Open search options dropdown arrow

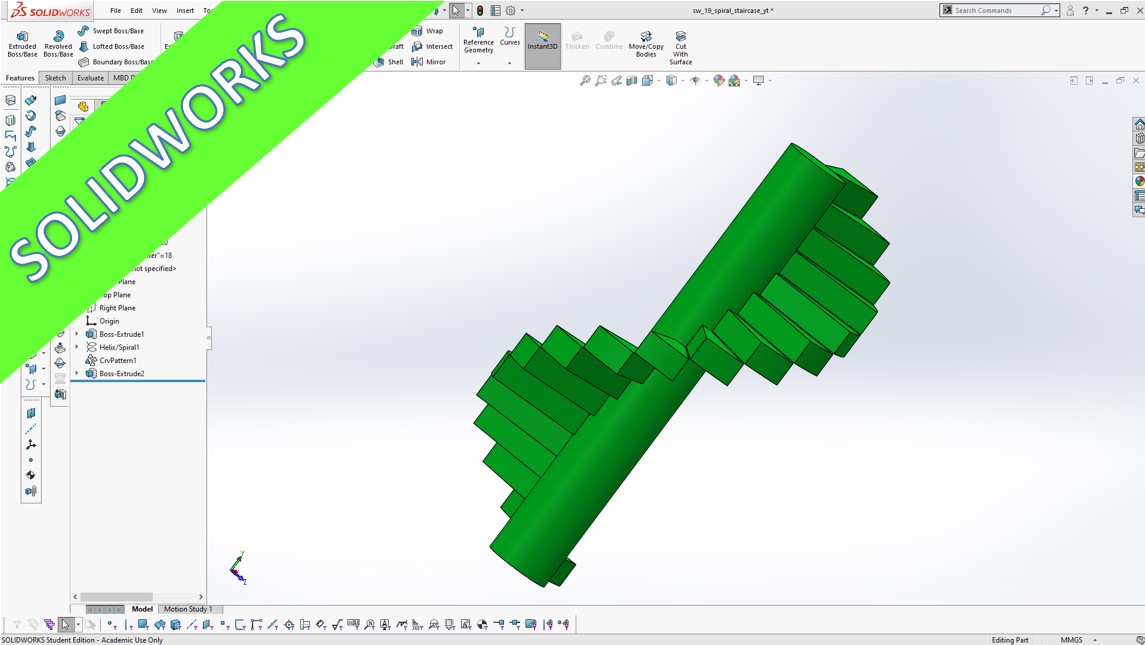(x=1056, y=11)
